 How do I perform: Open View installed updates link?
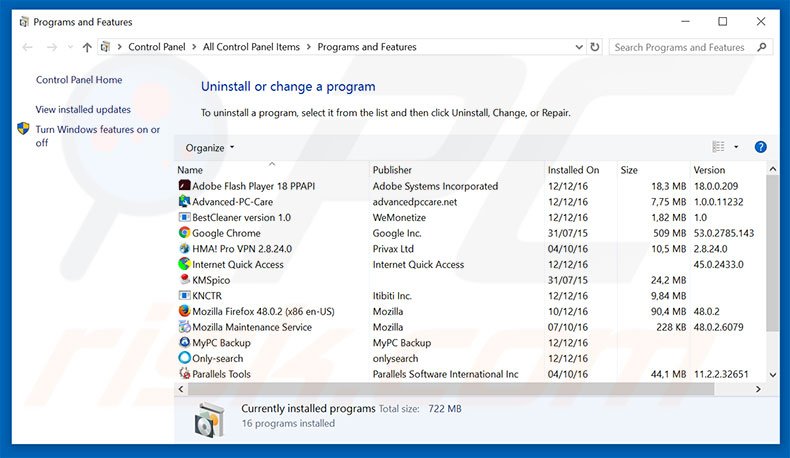pyautogui.click(x=83, y=109)
